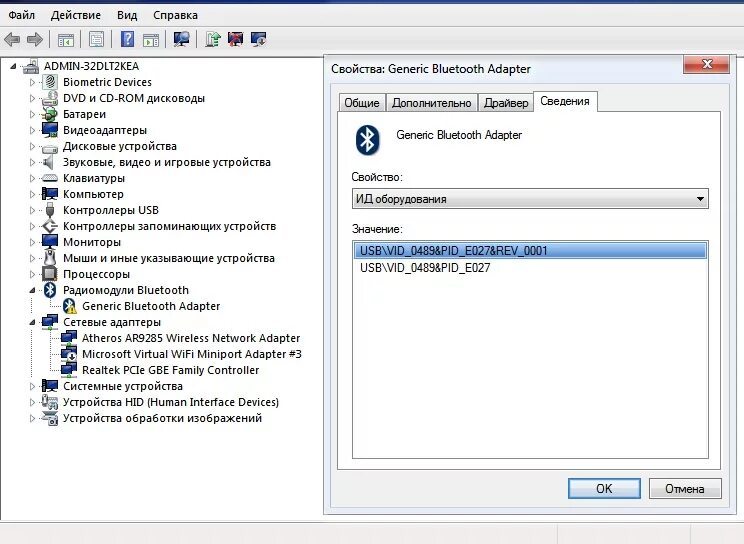Select the ADMIN-32DLT2KEA computer name
Screen dimensions: 744x544
pyautogui.click(x=91, y=66)
